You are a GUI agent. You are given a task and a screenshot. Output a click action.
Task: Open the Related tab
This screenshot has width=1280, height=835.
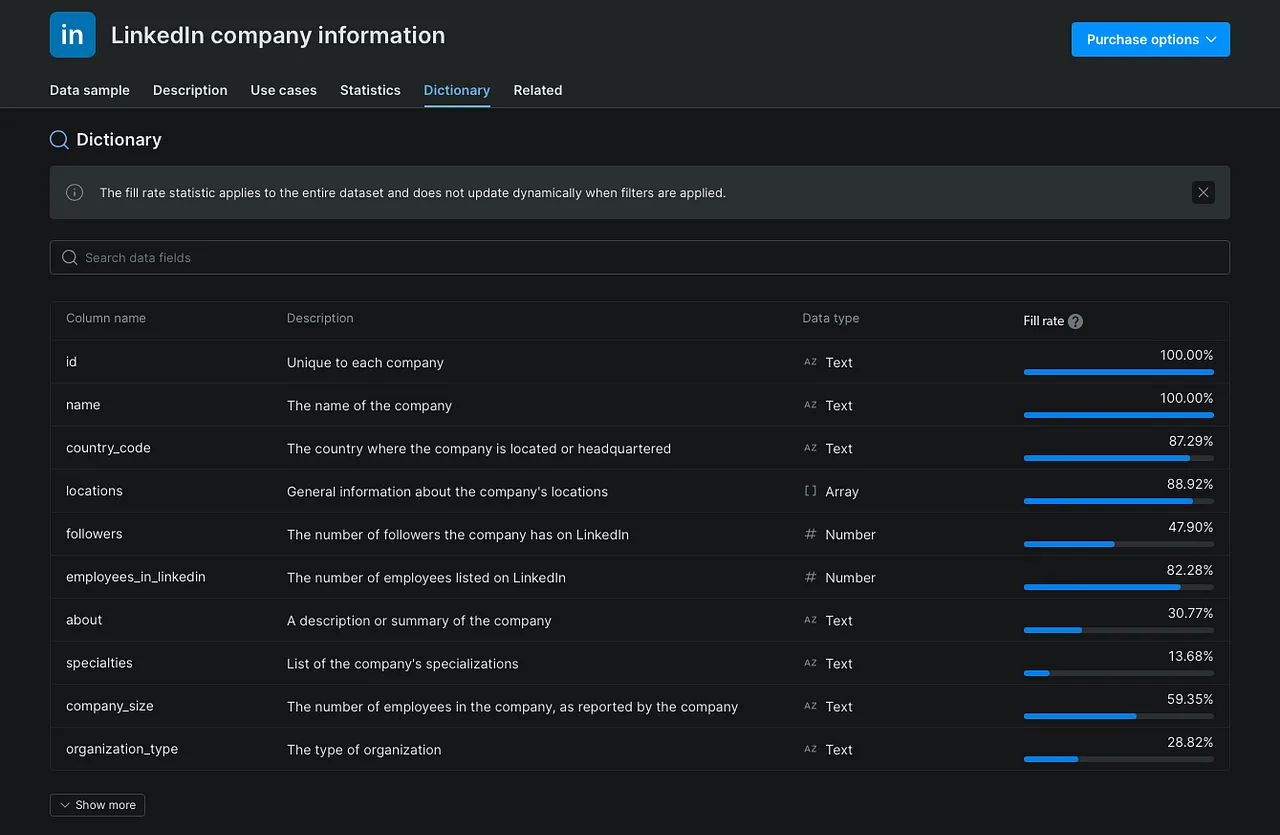pyautogui.click(x=538, y=90)
